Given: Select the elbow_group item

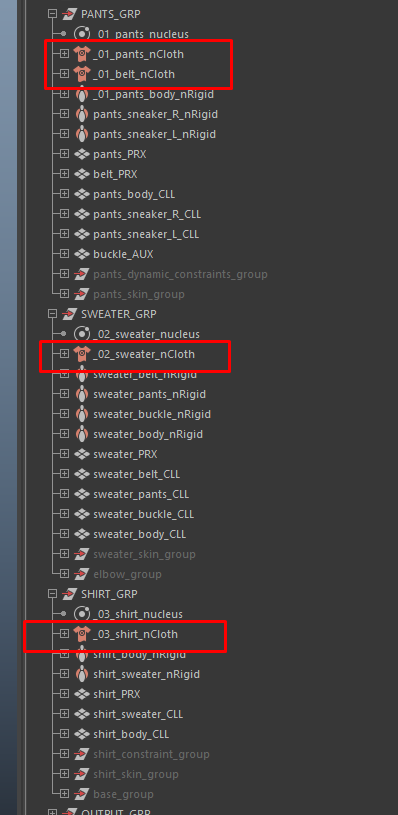Looking at the screenshot, I should (x=127, y=574).
